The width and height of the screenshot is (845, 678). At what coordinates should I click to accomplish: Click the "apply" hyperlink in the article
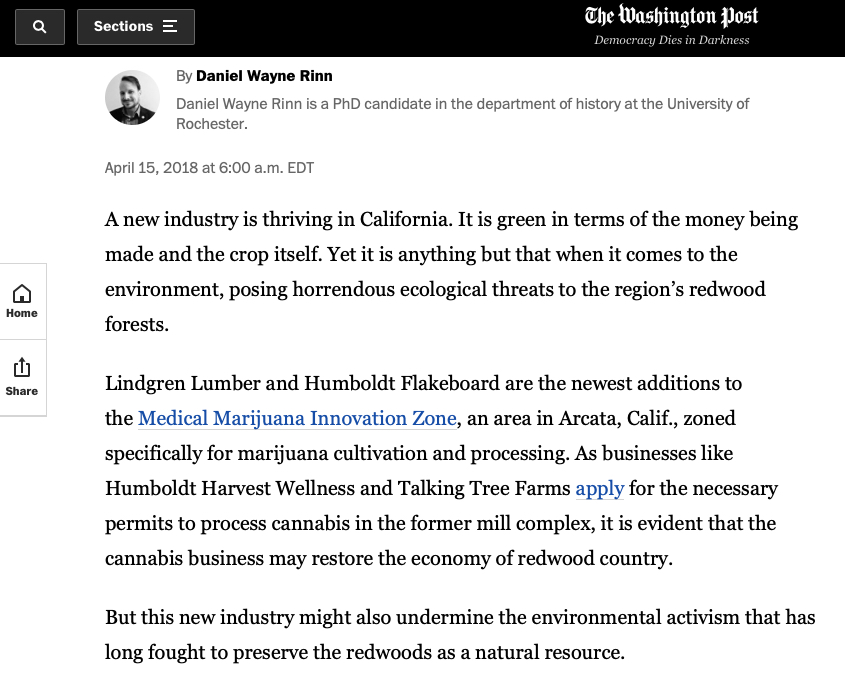click(x=599, y=489)
